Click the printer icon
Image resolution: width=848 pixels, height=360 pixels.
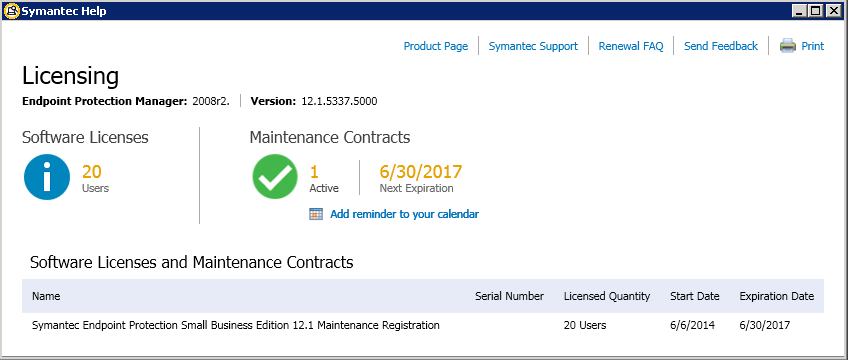tap(787, 46)
